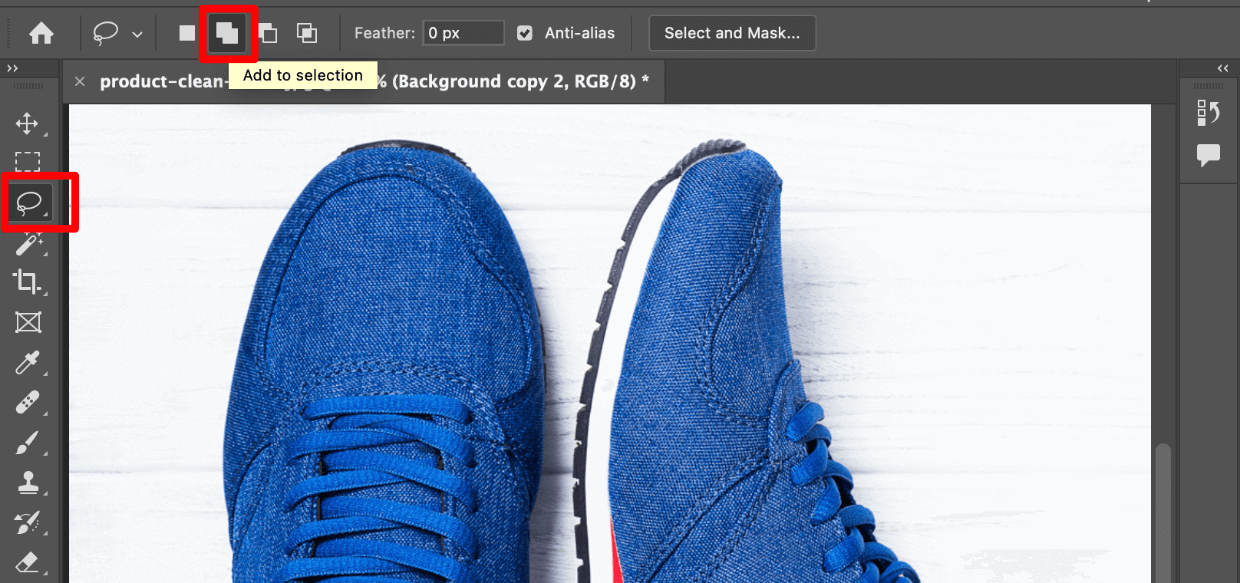
Task: Expand the left panel via double-arrow chevron
Action: click(x=12, y=68)
